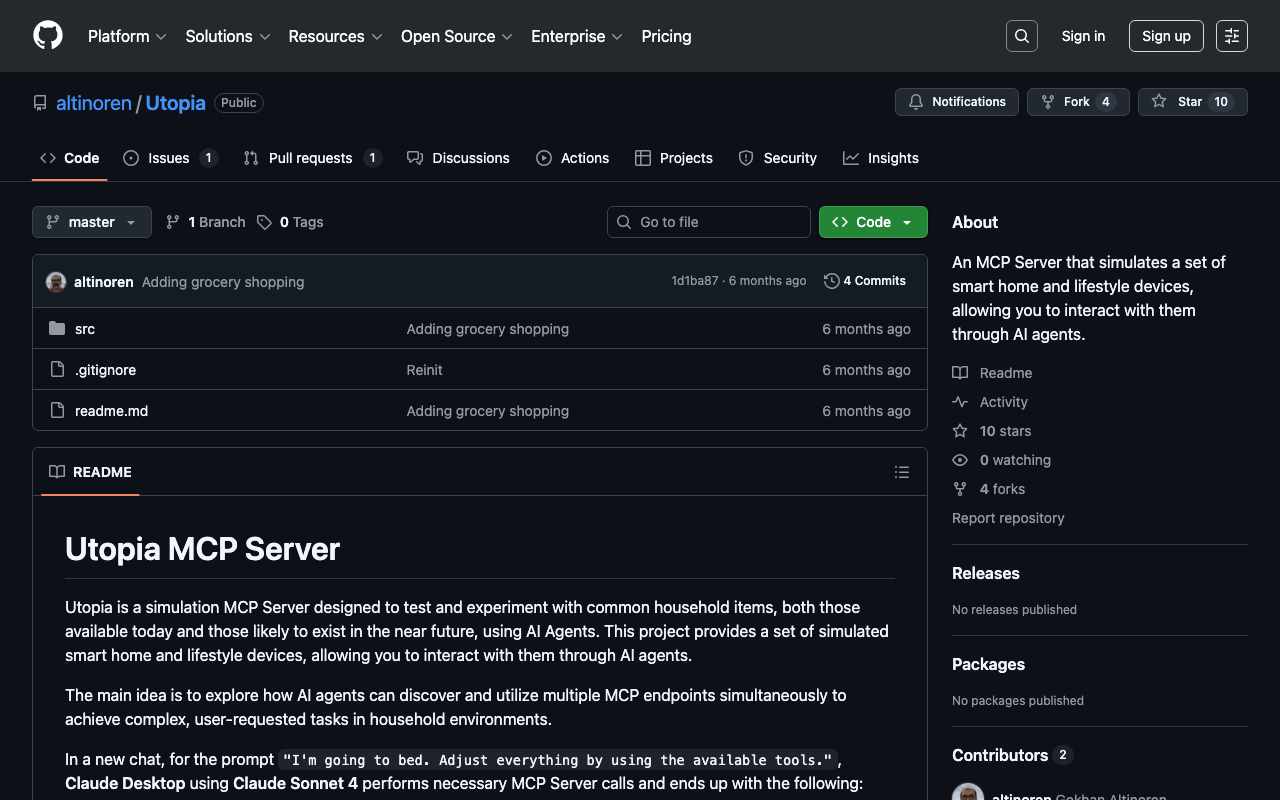Click the src folder icon
The width and height of the screenshot is (1280, 800).
57,329
